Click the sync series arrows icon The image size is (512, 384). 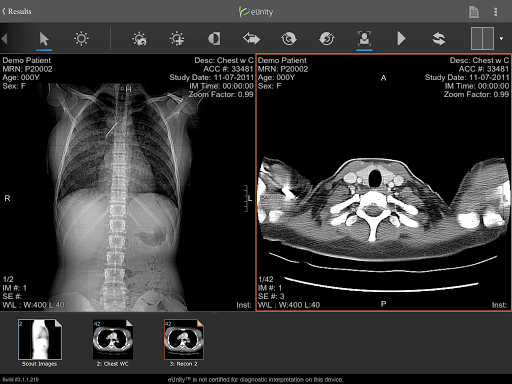(439, 39)
